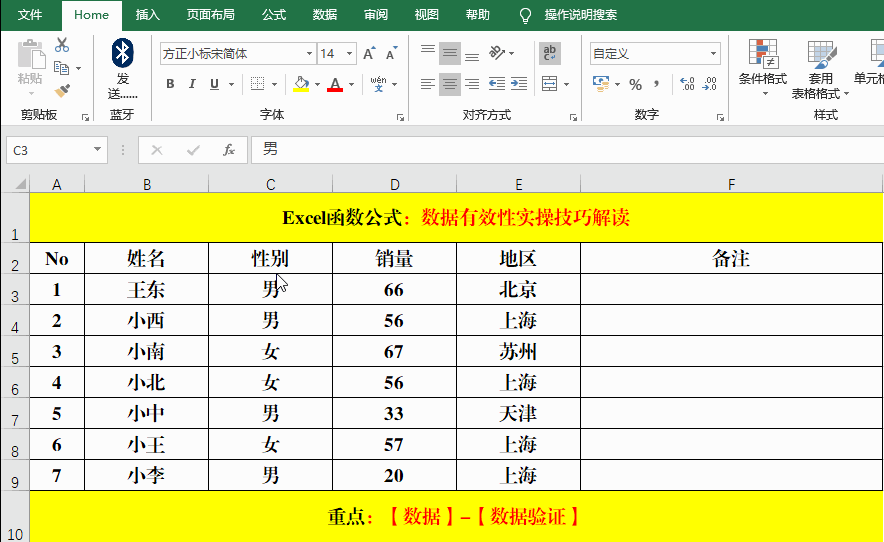Click the Name Box showing C3
884x542 pixels.
(50, 150)
